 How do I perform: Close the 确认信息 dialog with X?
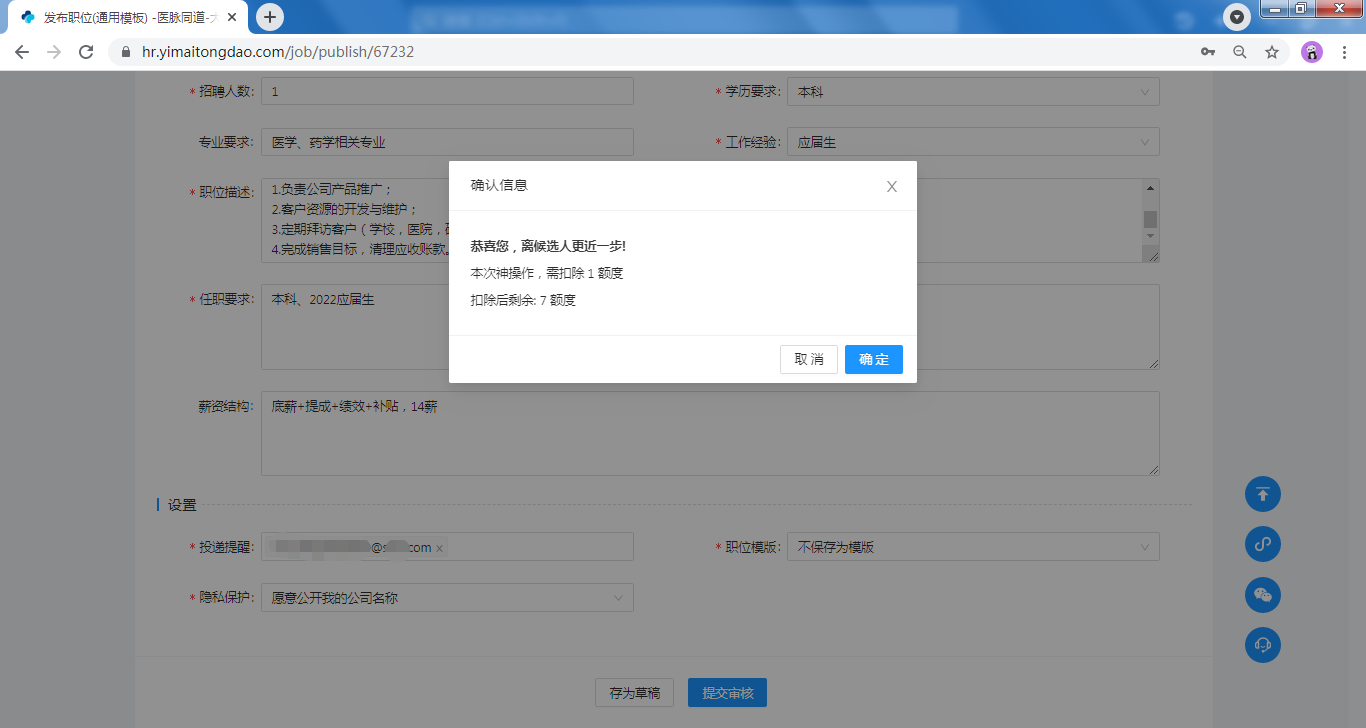[x=892, y=187]
